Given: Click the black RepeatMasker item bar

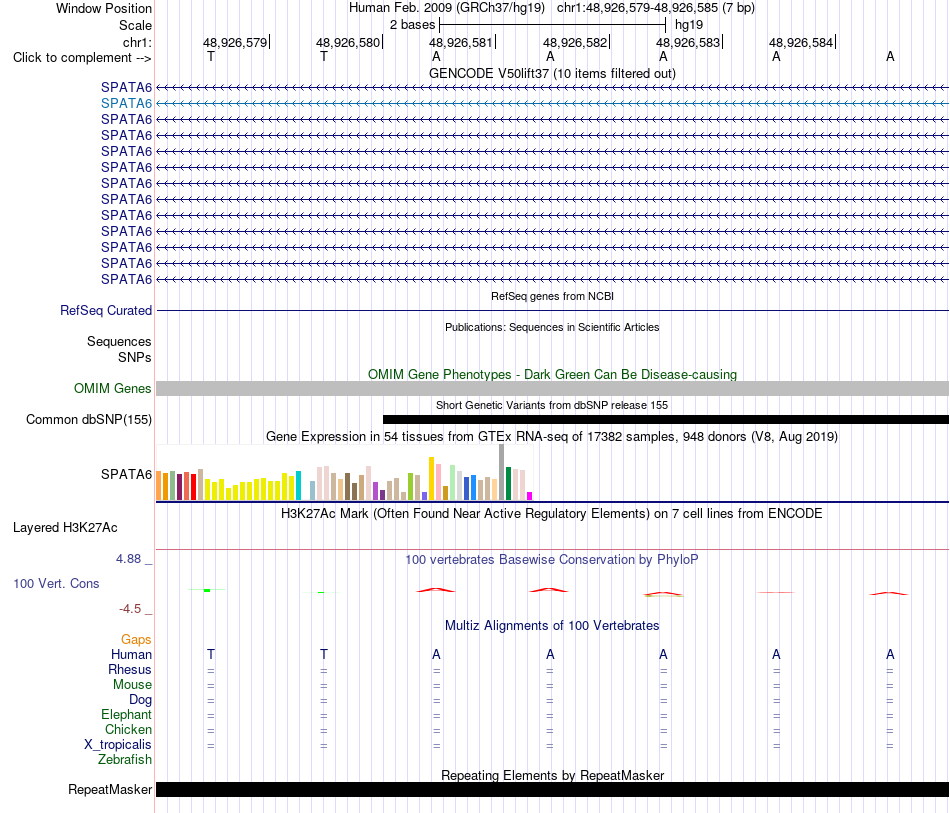Looking at the screenshot, I should click(x=552, y=789).
